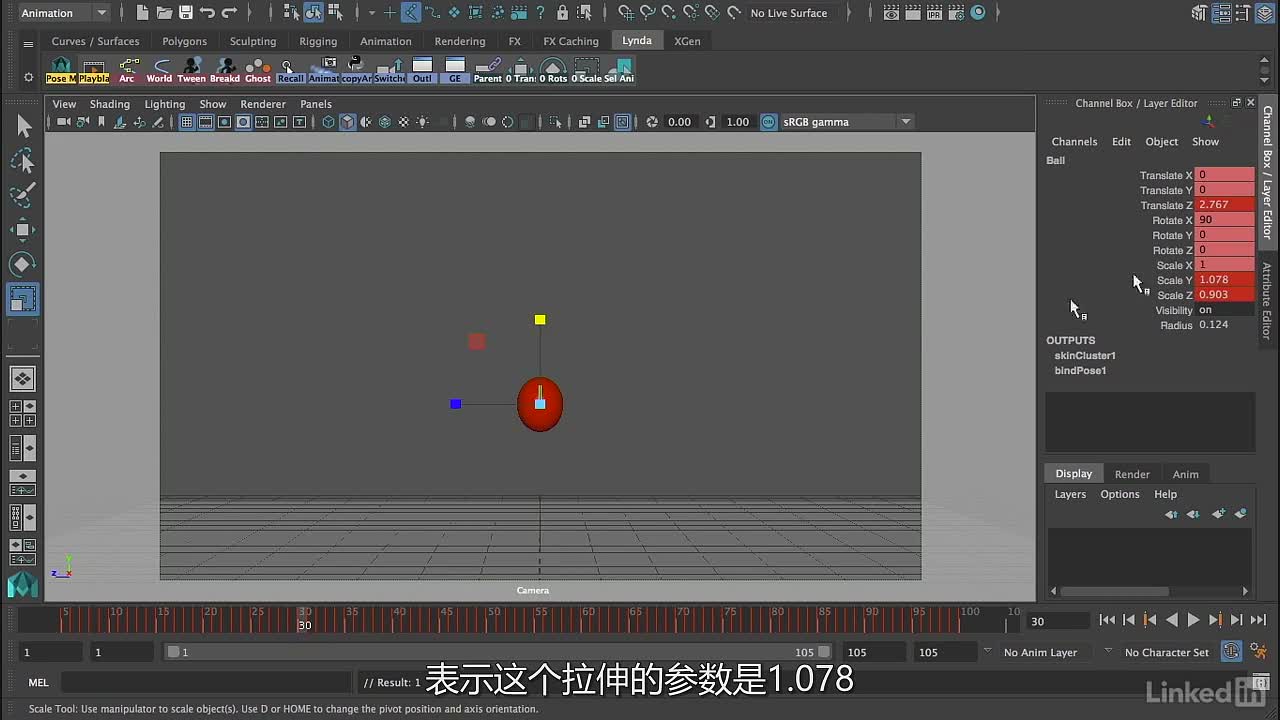The image size is (1280, 720).
Task: Save the scene with floppy disk icon
Action: pos(184,13)
